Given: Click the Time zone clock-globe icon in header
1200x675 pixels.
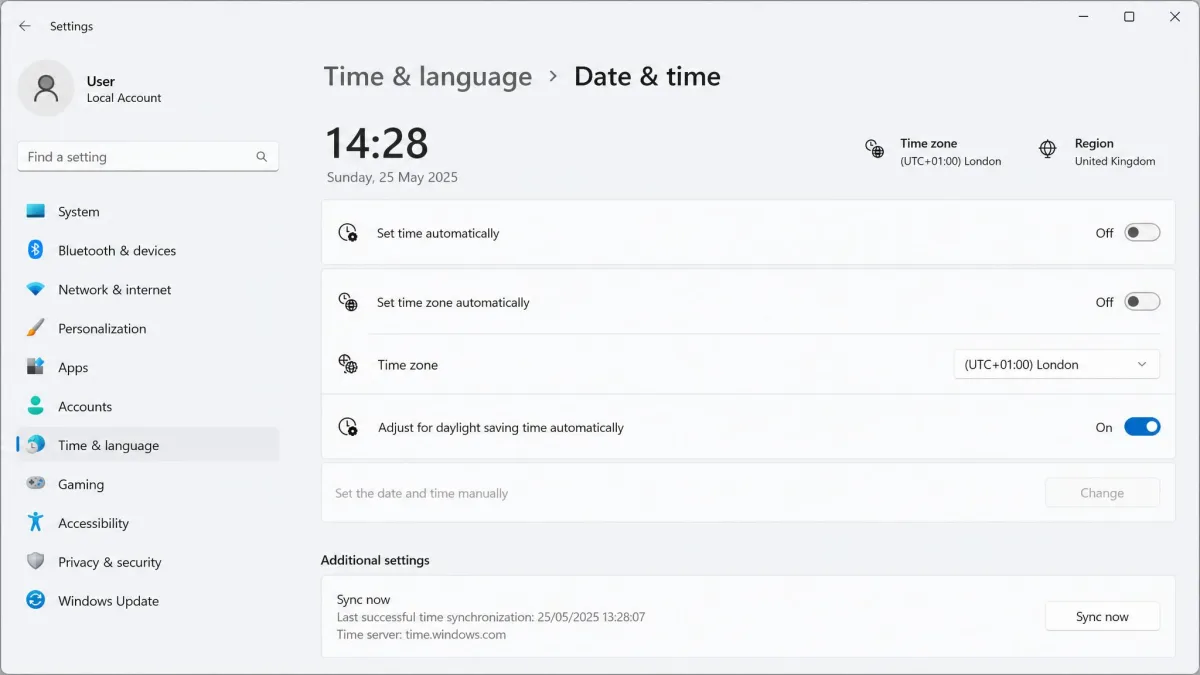Looking at the screenshot, I should 875,150.
